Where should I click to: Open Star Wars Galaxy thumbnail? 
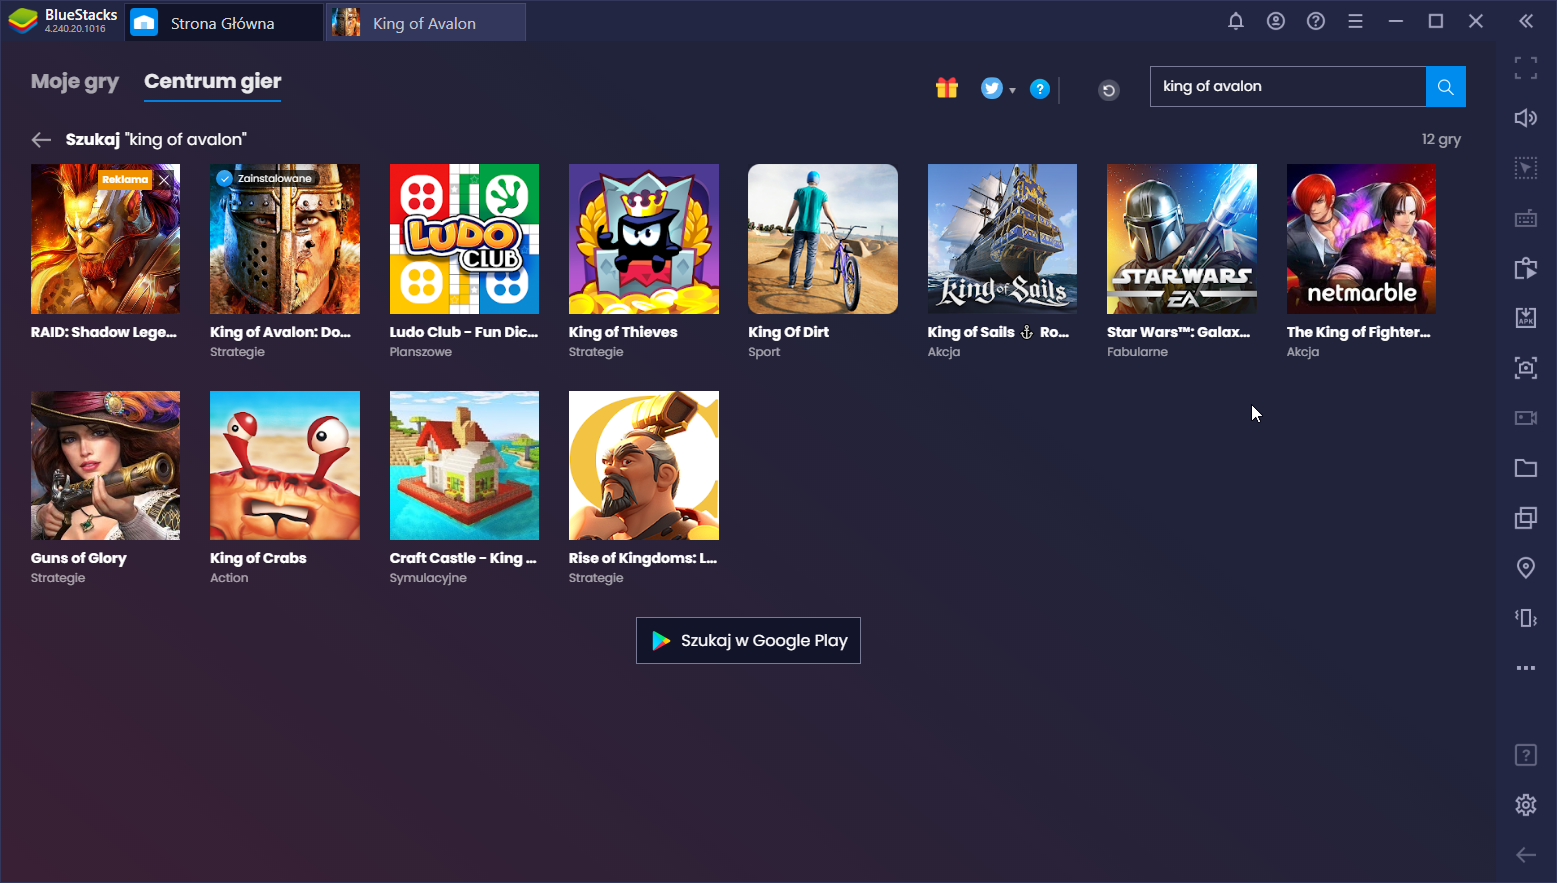point(1182,239)
